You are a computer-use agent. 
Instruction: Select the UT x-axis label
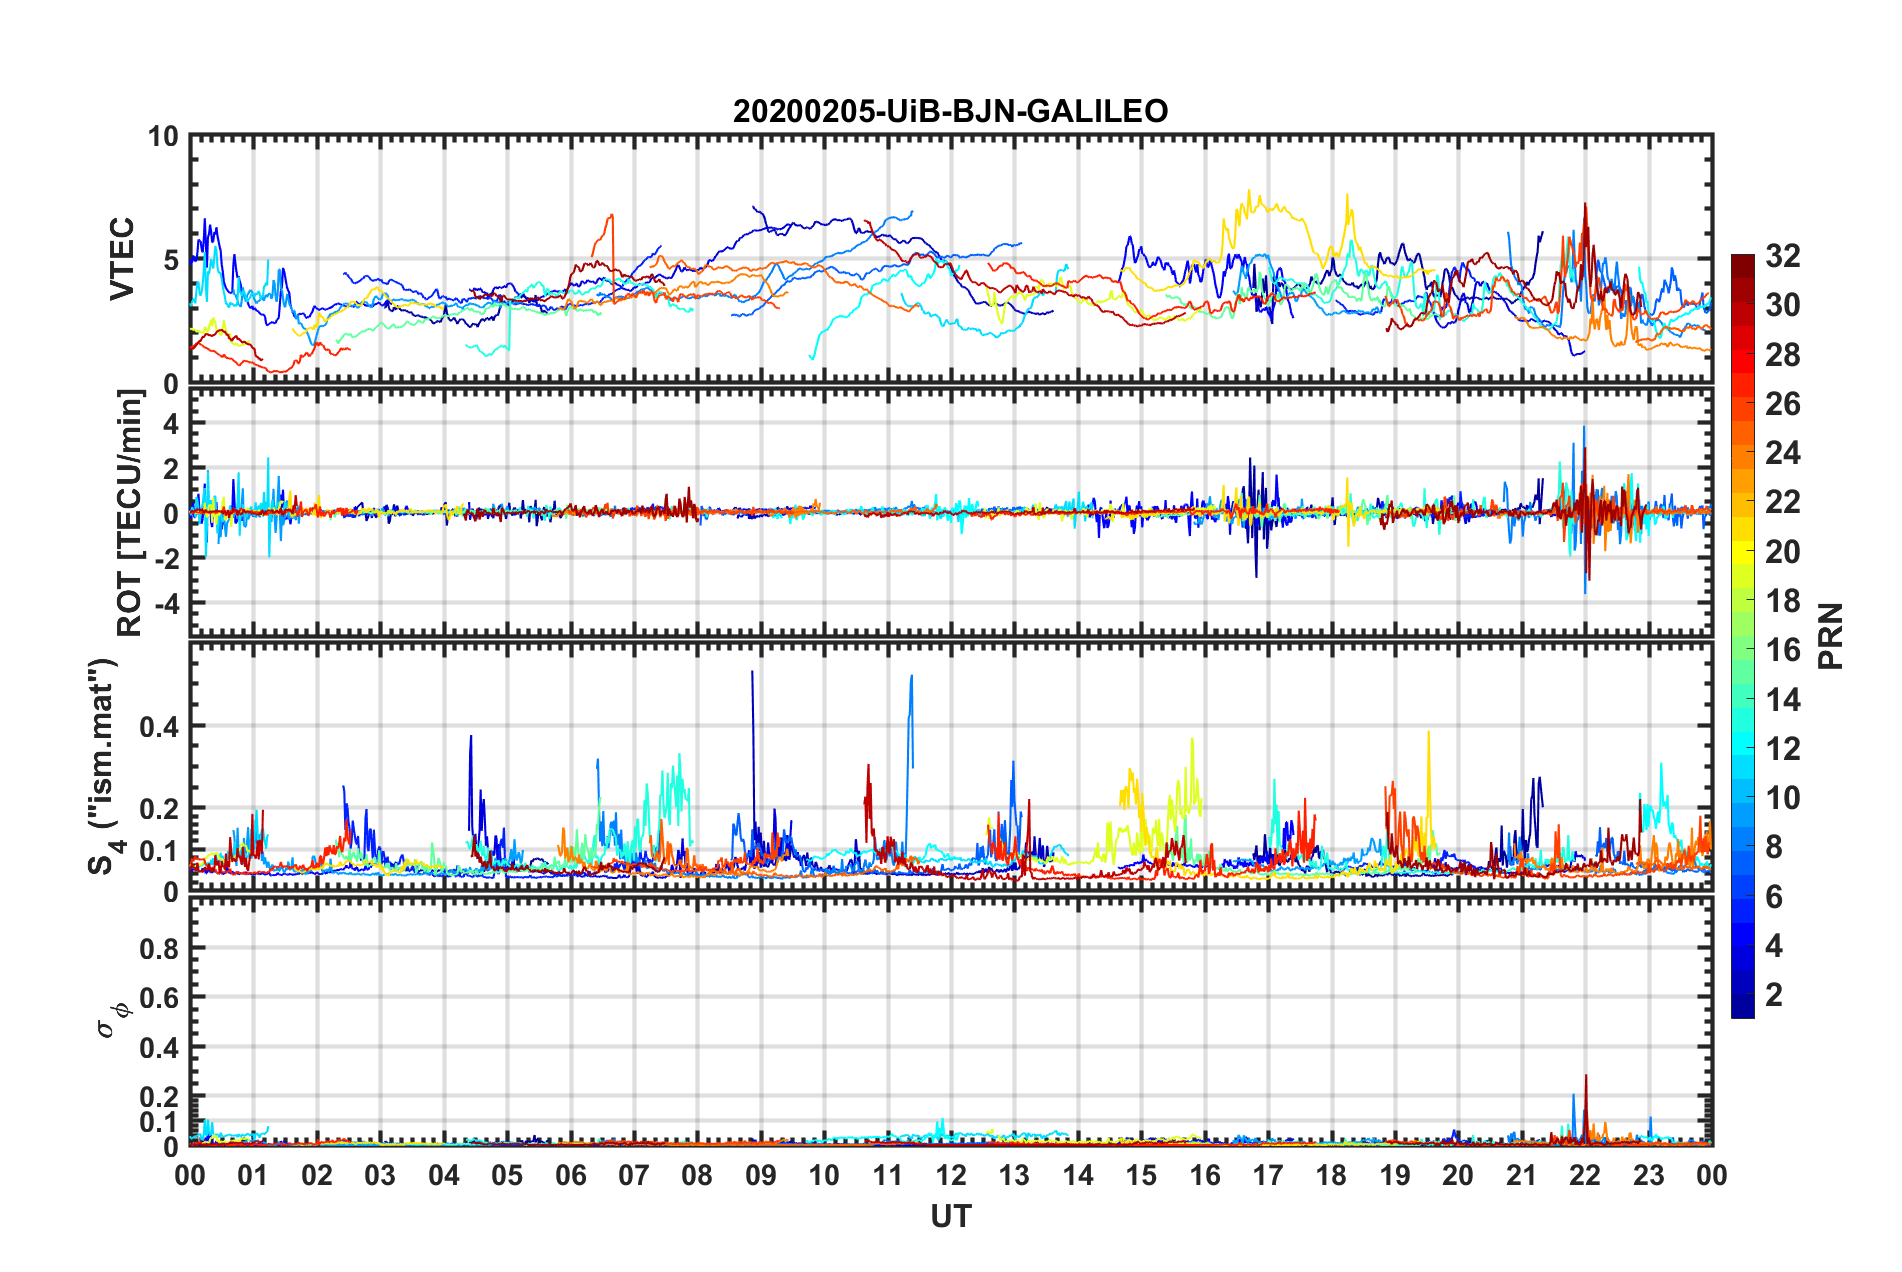click(x=950, y=1216)
